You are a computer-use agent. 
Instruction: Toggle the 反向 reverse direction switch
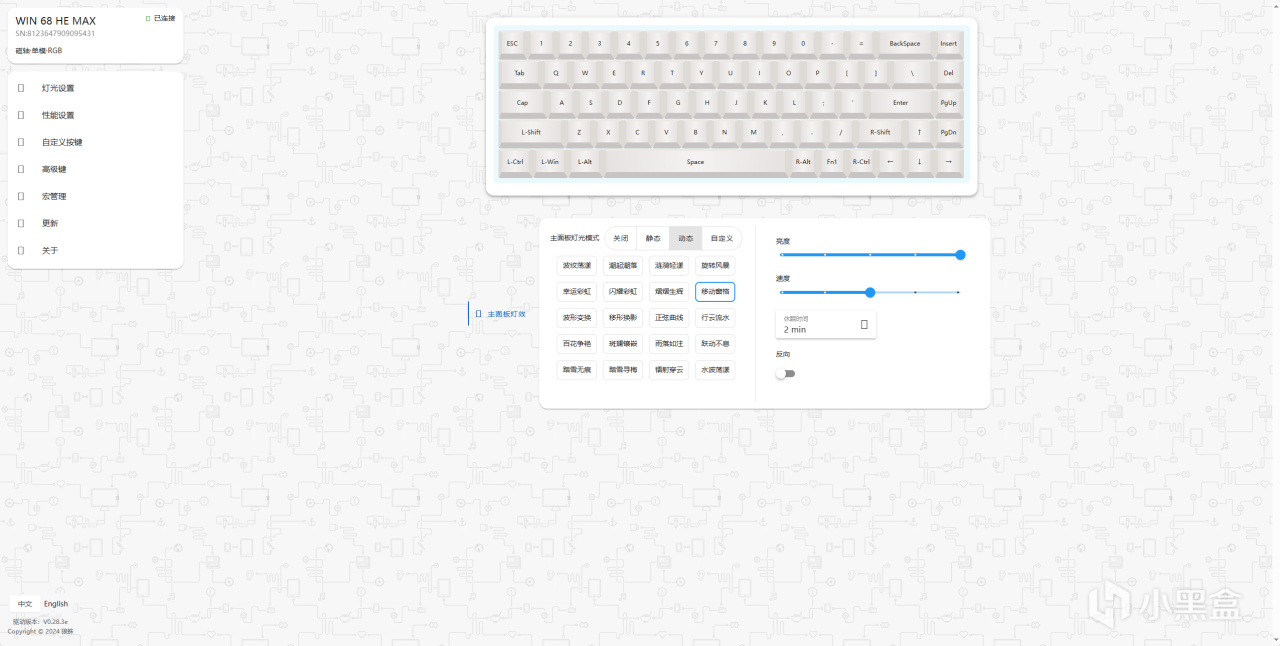click(x=785, y=374)
